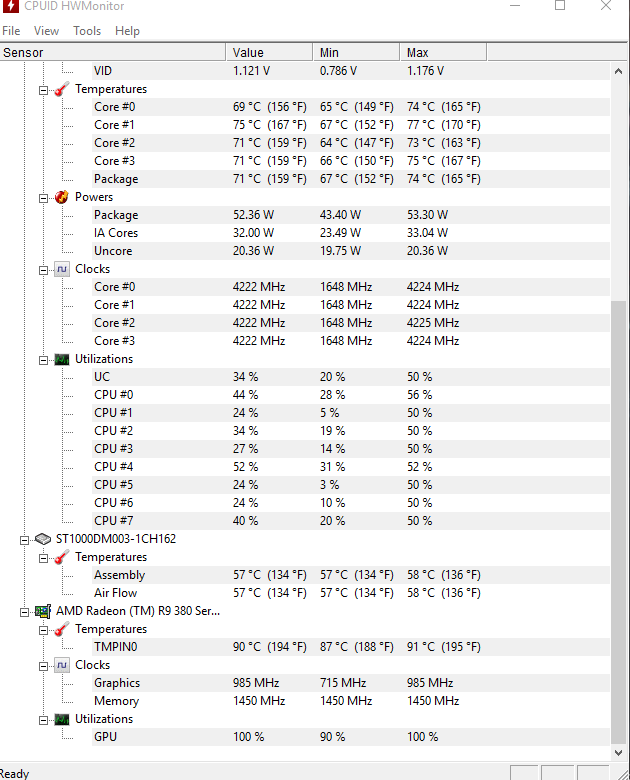Click the HWMonitor lightning bolt app icon

tap(10, 6)
